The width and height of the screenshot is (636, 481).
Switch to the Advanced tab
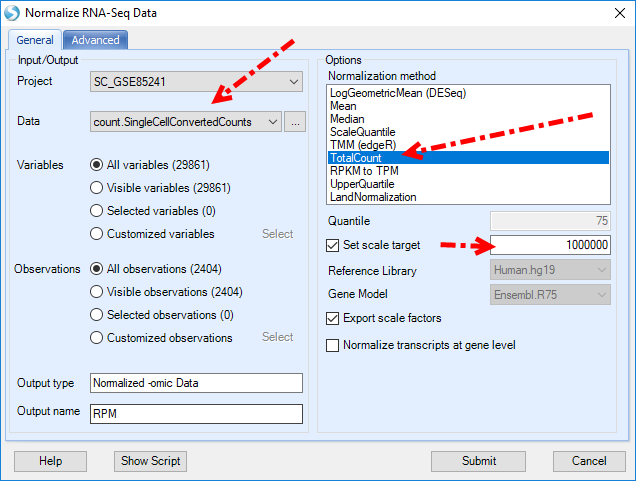(96, 40)
